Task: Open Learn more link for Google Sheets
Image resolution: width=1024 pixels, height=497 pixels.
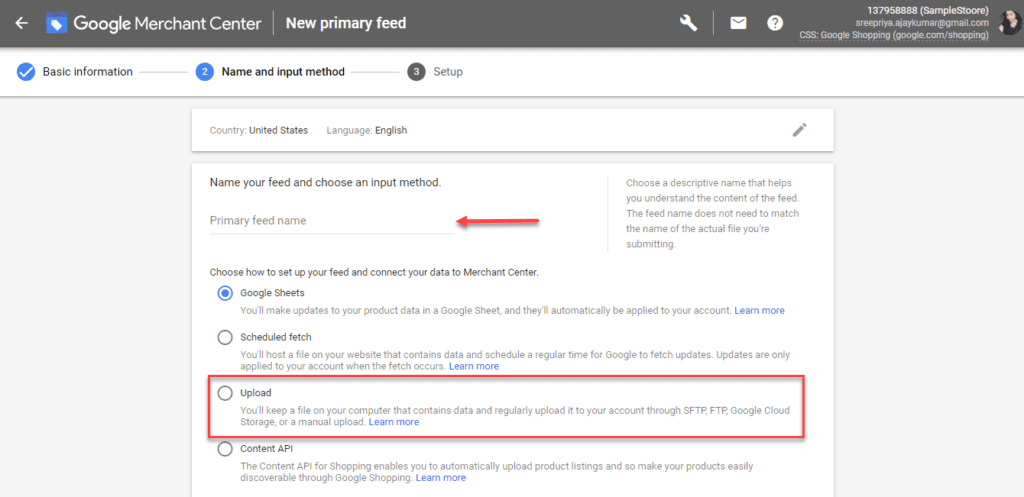Action: pyautogui.click(x=759, y=311)
